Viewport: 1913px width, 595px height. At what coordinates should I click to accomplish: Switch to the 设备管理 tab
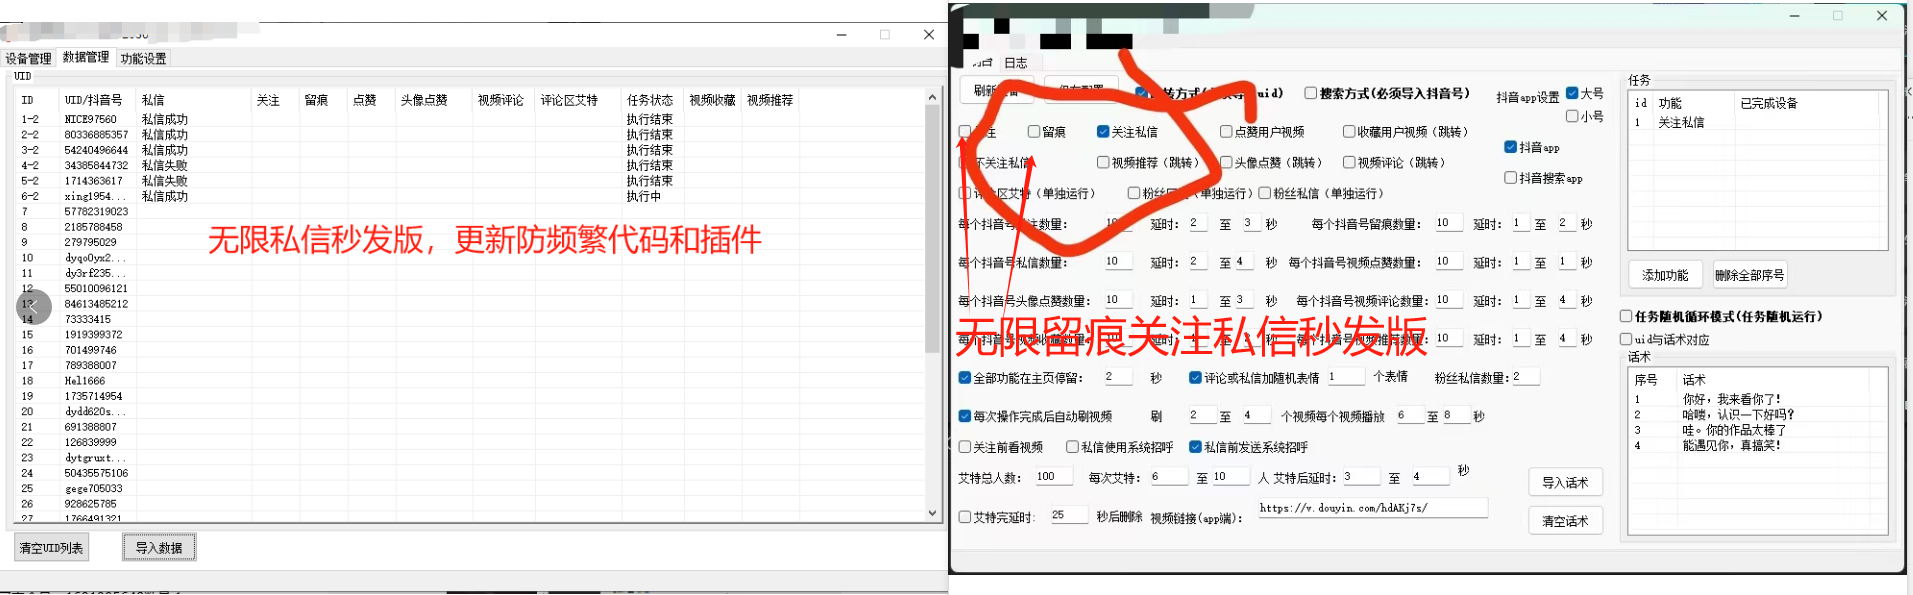28,59
